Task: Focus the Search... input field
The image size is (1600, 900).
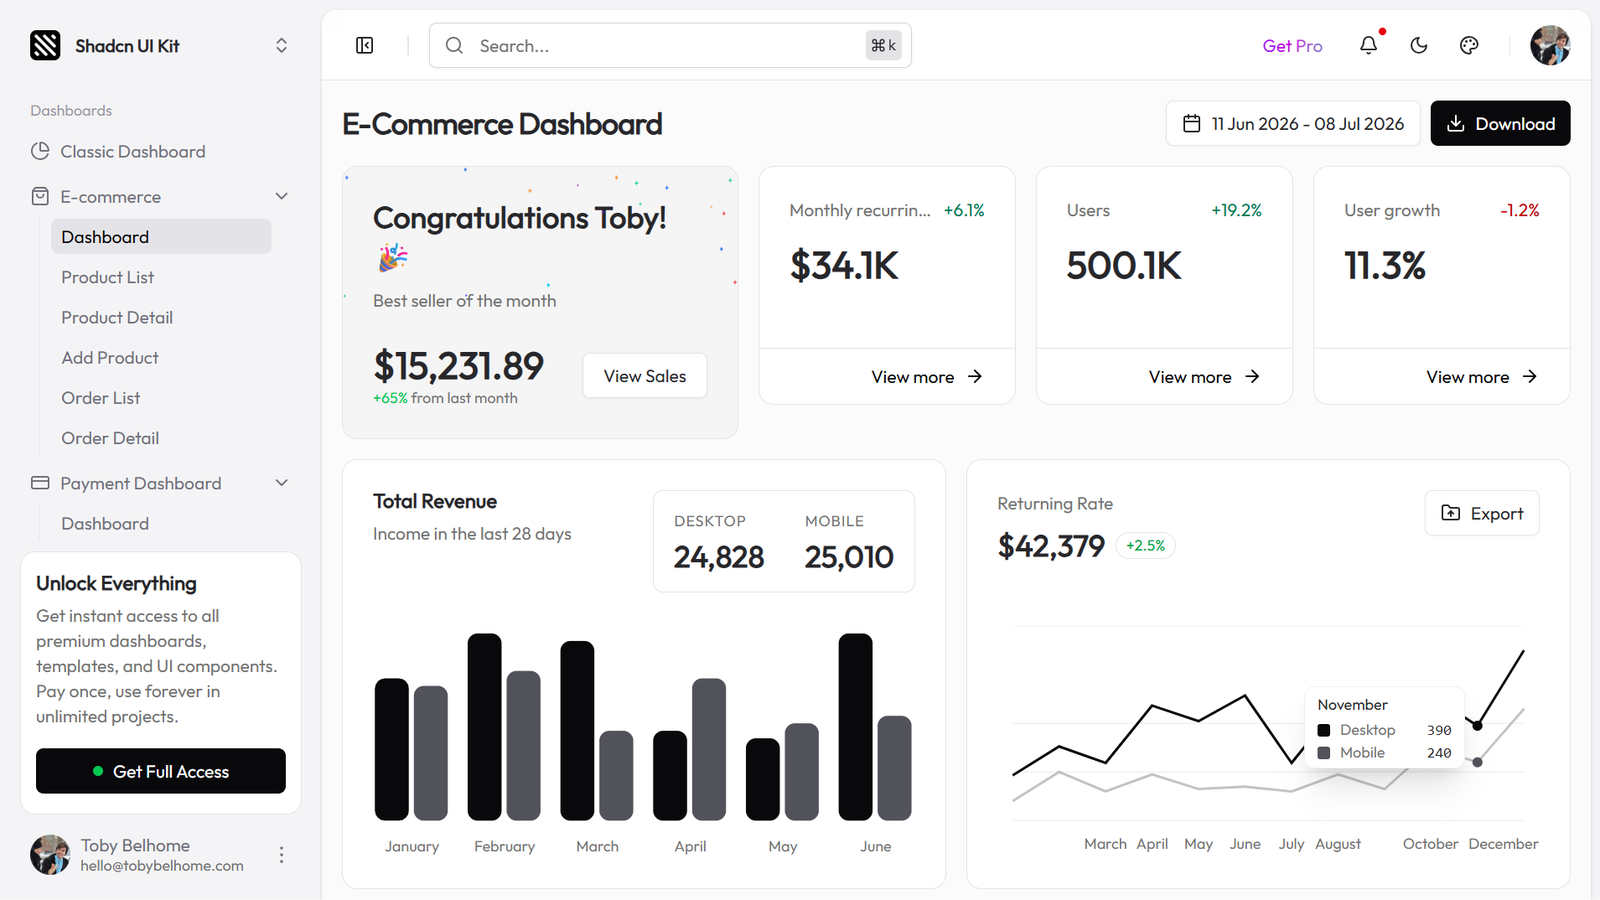Action: coord(670,45)
